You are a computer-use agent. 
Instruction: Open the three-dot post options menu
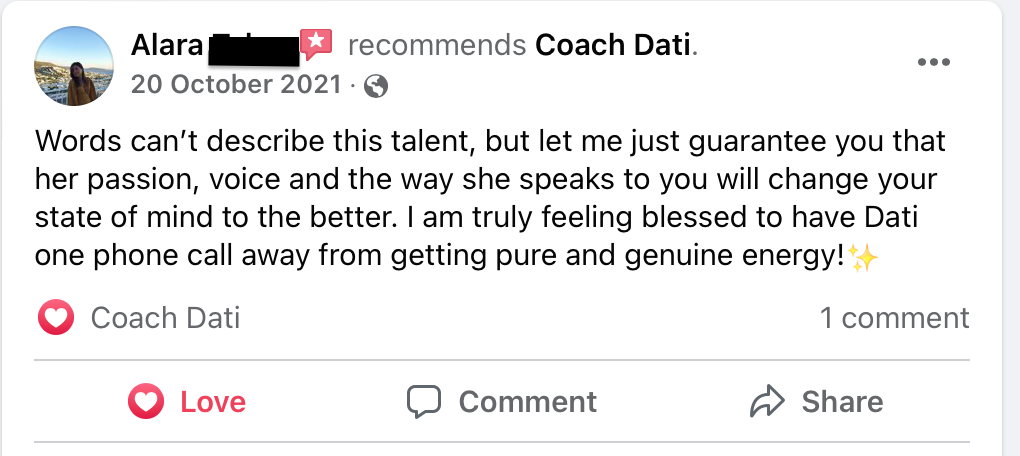tap(933, 62)
